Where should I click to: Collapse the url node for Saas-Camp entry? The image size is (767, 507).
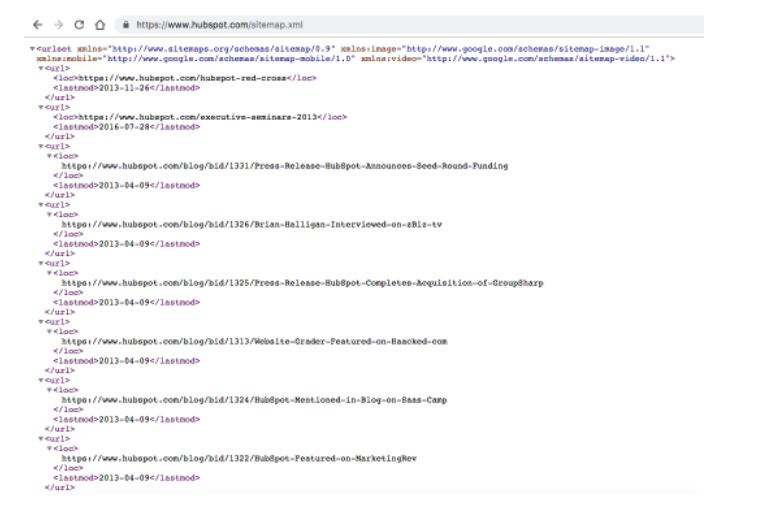[41, 380]
